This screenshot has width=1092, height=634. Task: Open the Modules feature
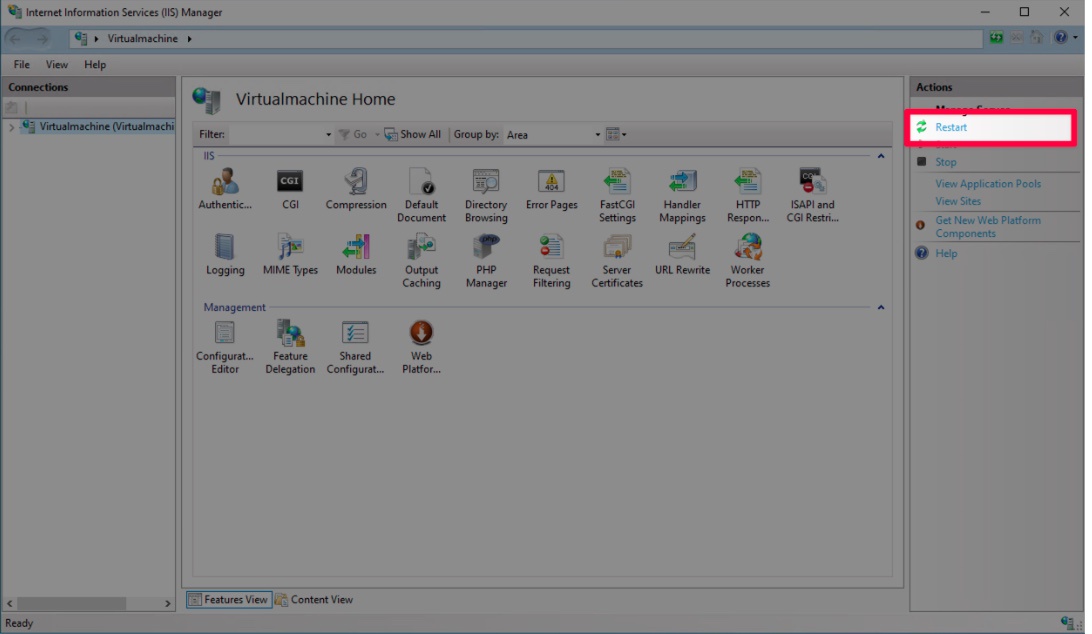point(356,254)
